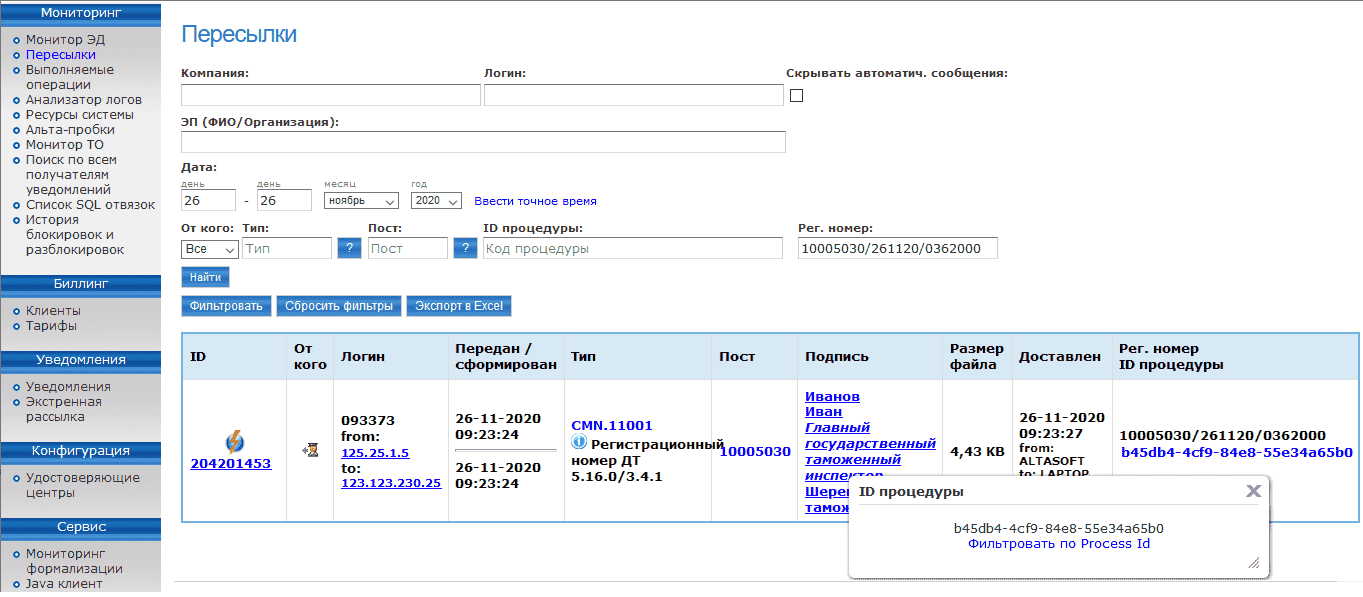Expand the год dropdown set to 2020
Image resolution: width=1363 pixels, height=597 pixels.
tap(436, 201)
